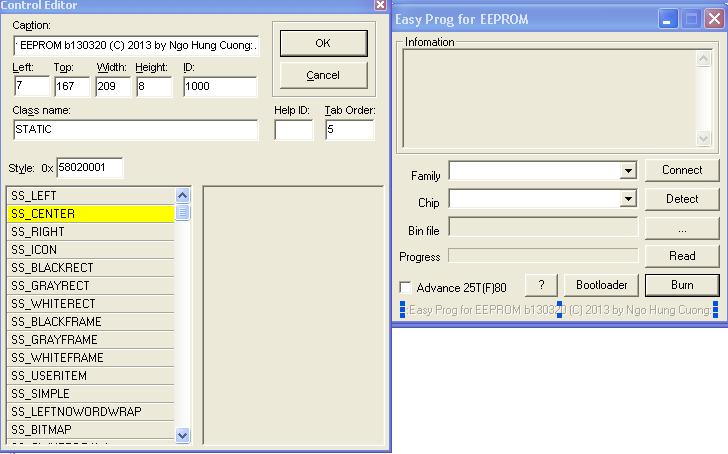Click the Information text area
Viewport: 728px width, 454px height.
tap(549, 98)
